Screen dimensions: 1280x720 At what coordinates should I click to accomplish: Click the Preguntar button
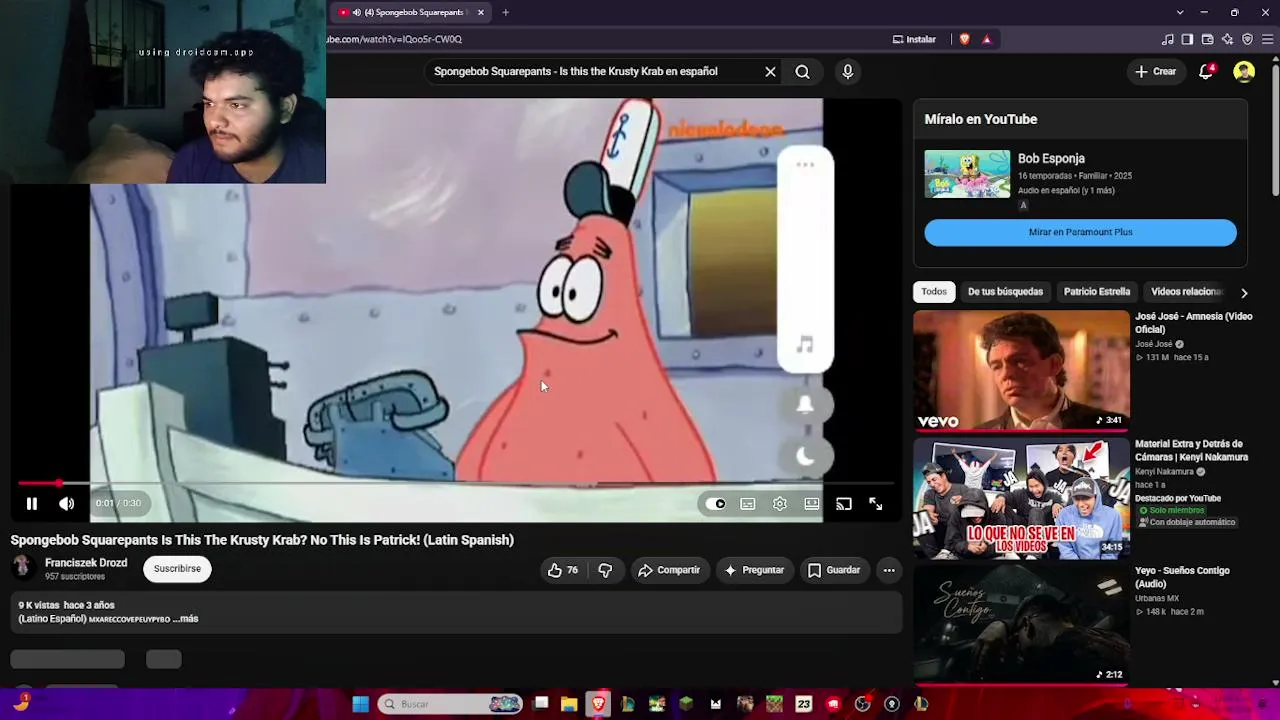pyautogui.click(x=754, y=570)
